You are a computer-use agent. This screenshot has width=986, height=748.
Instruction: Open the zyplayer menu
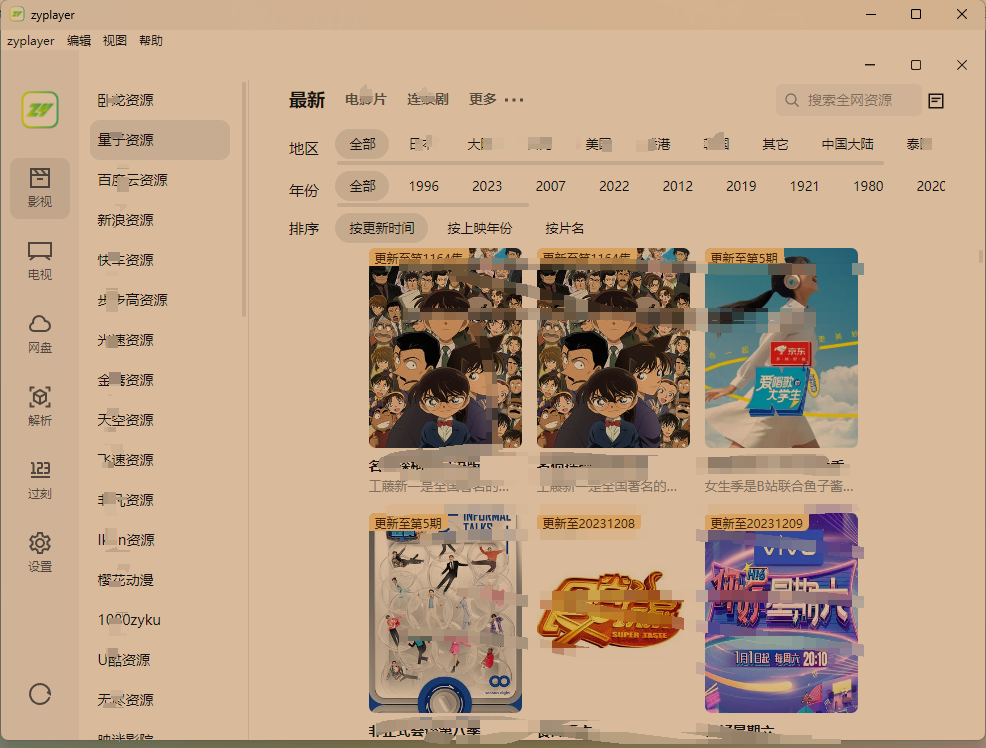point(30,40)
